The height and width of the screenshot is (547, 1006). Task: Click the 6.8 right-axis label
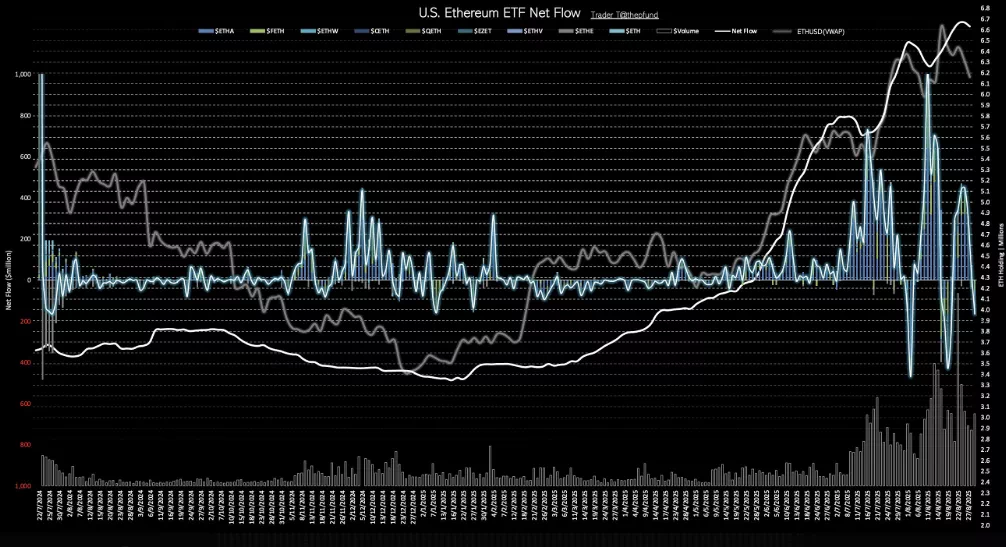point(984,8)
